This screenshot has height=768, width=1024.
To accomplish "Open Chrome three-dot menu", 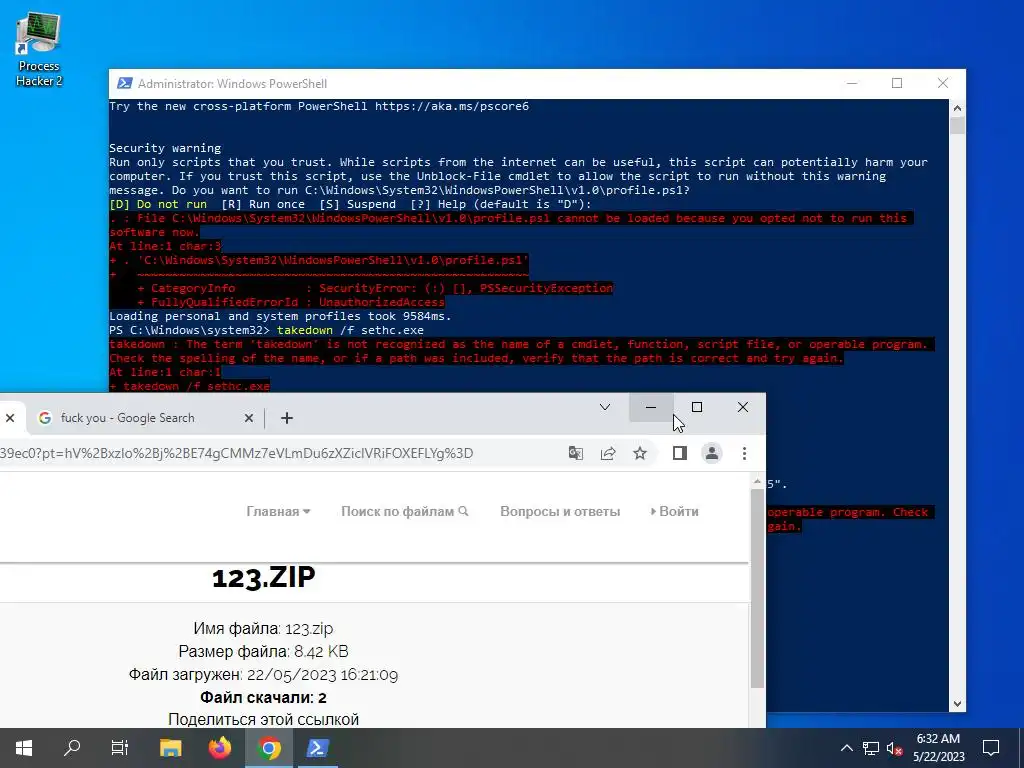I will [744, 453].
